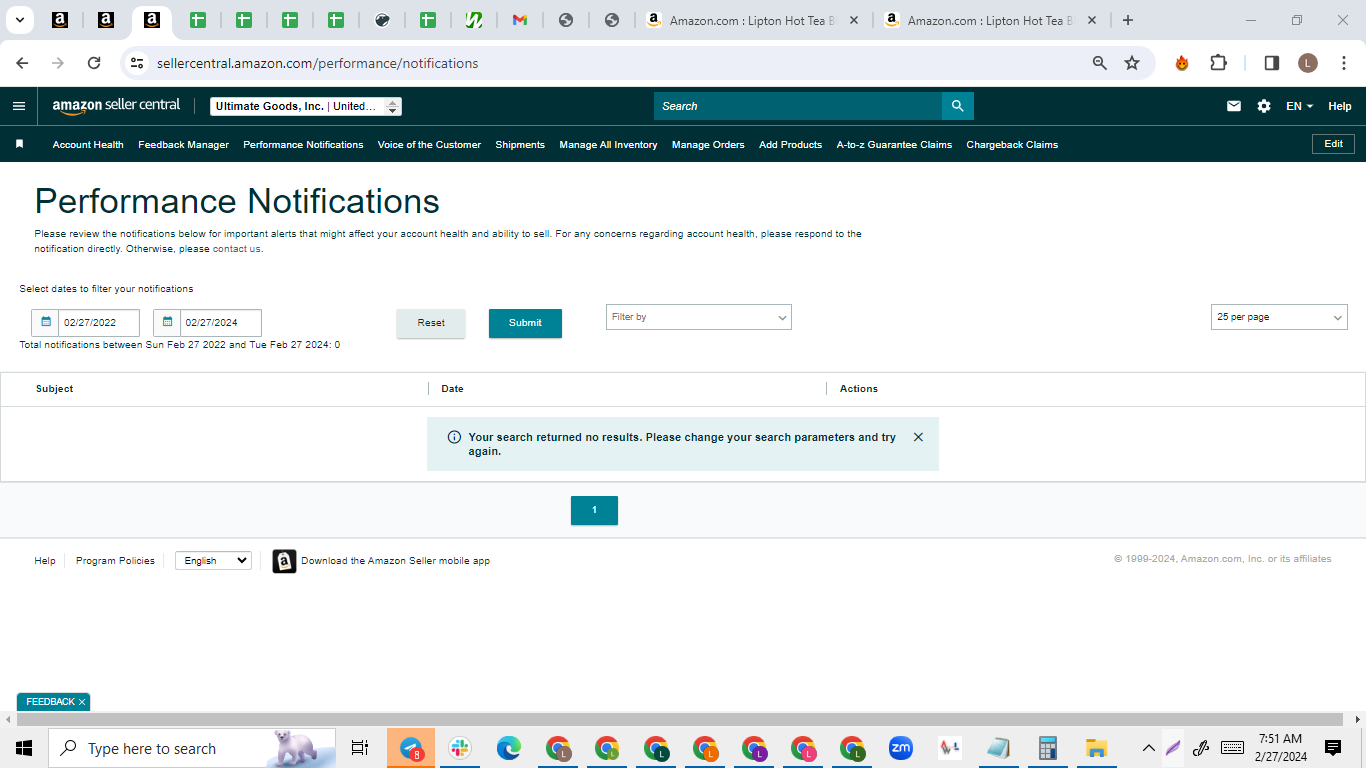Click the start date field 02/27/2022
The height and width of the screenshot is (768, 1366).
point(99,323)
